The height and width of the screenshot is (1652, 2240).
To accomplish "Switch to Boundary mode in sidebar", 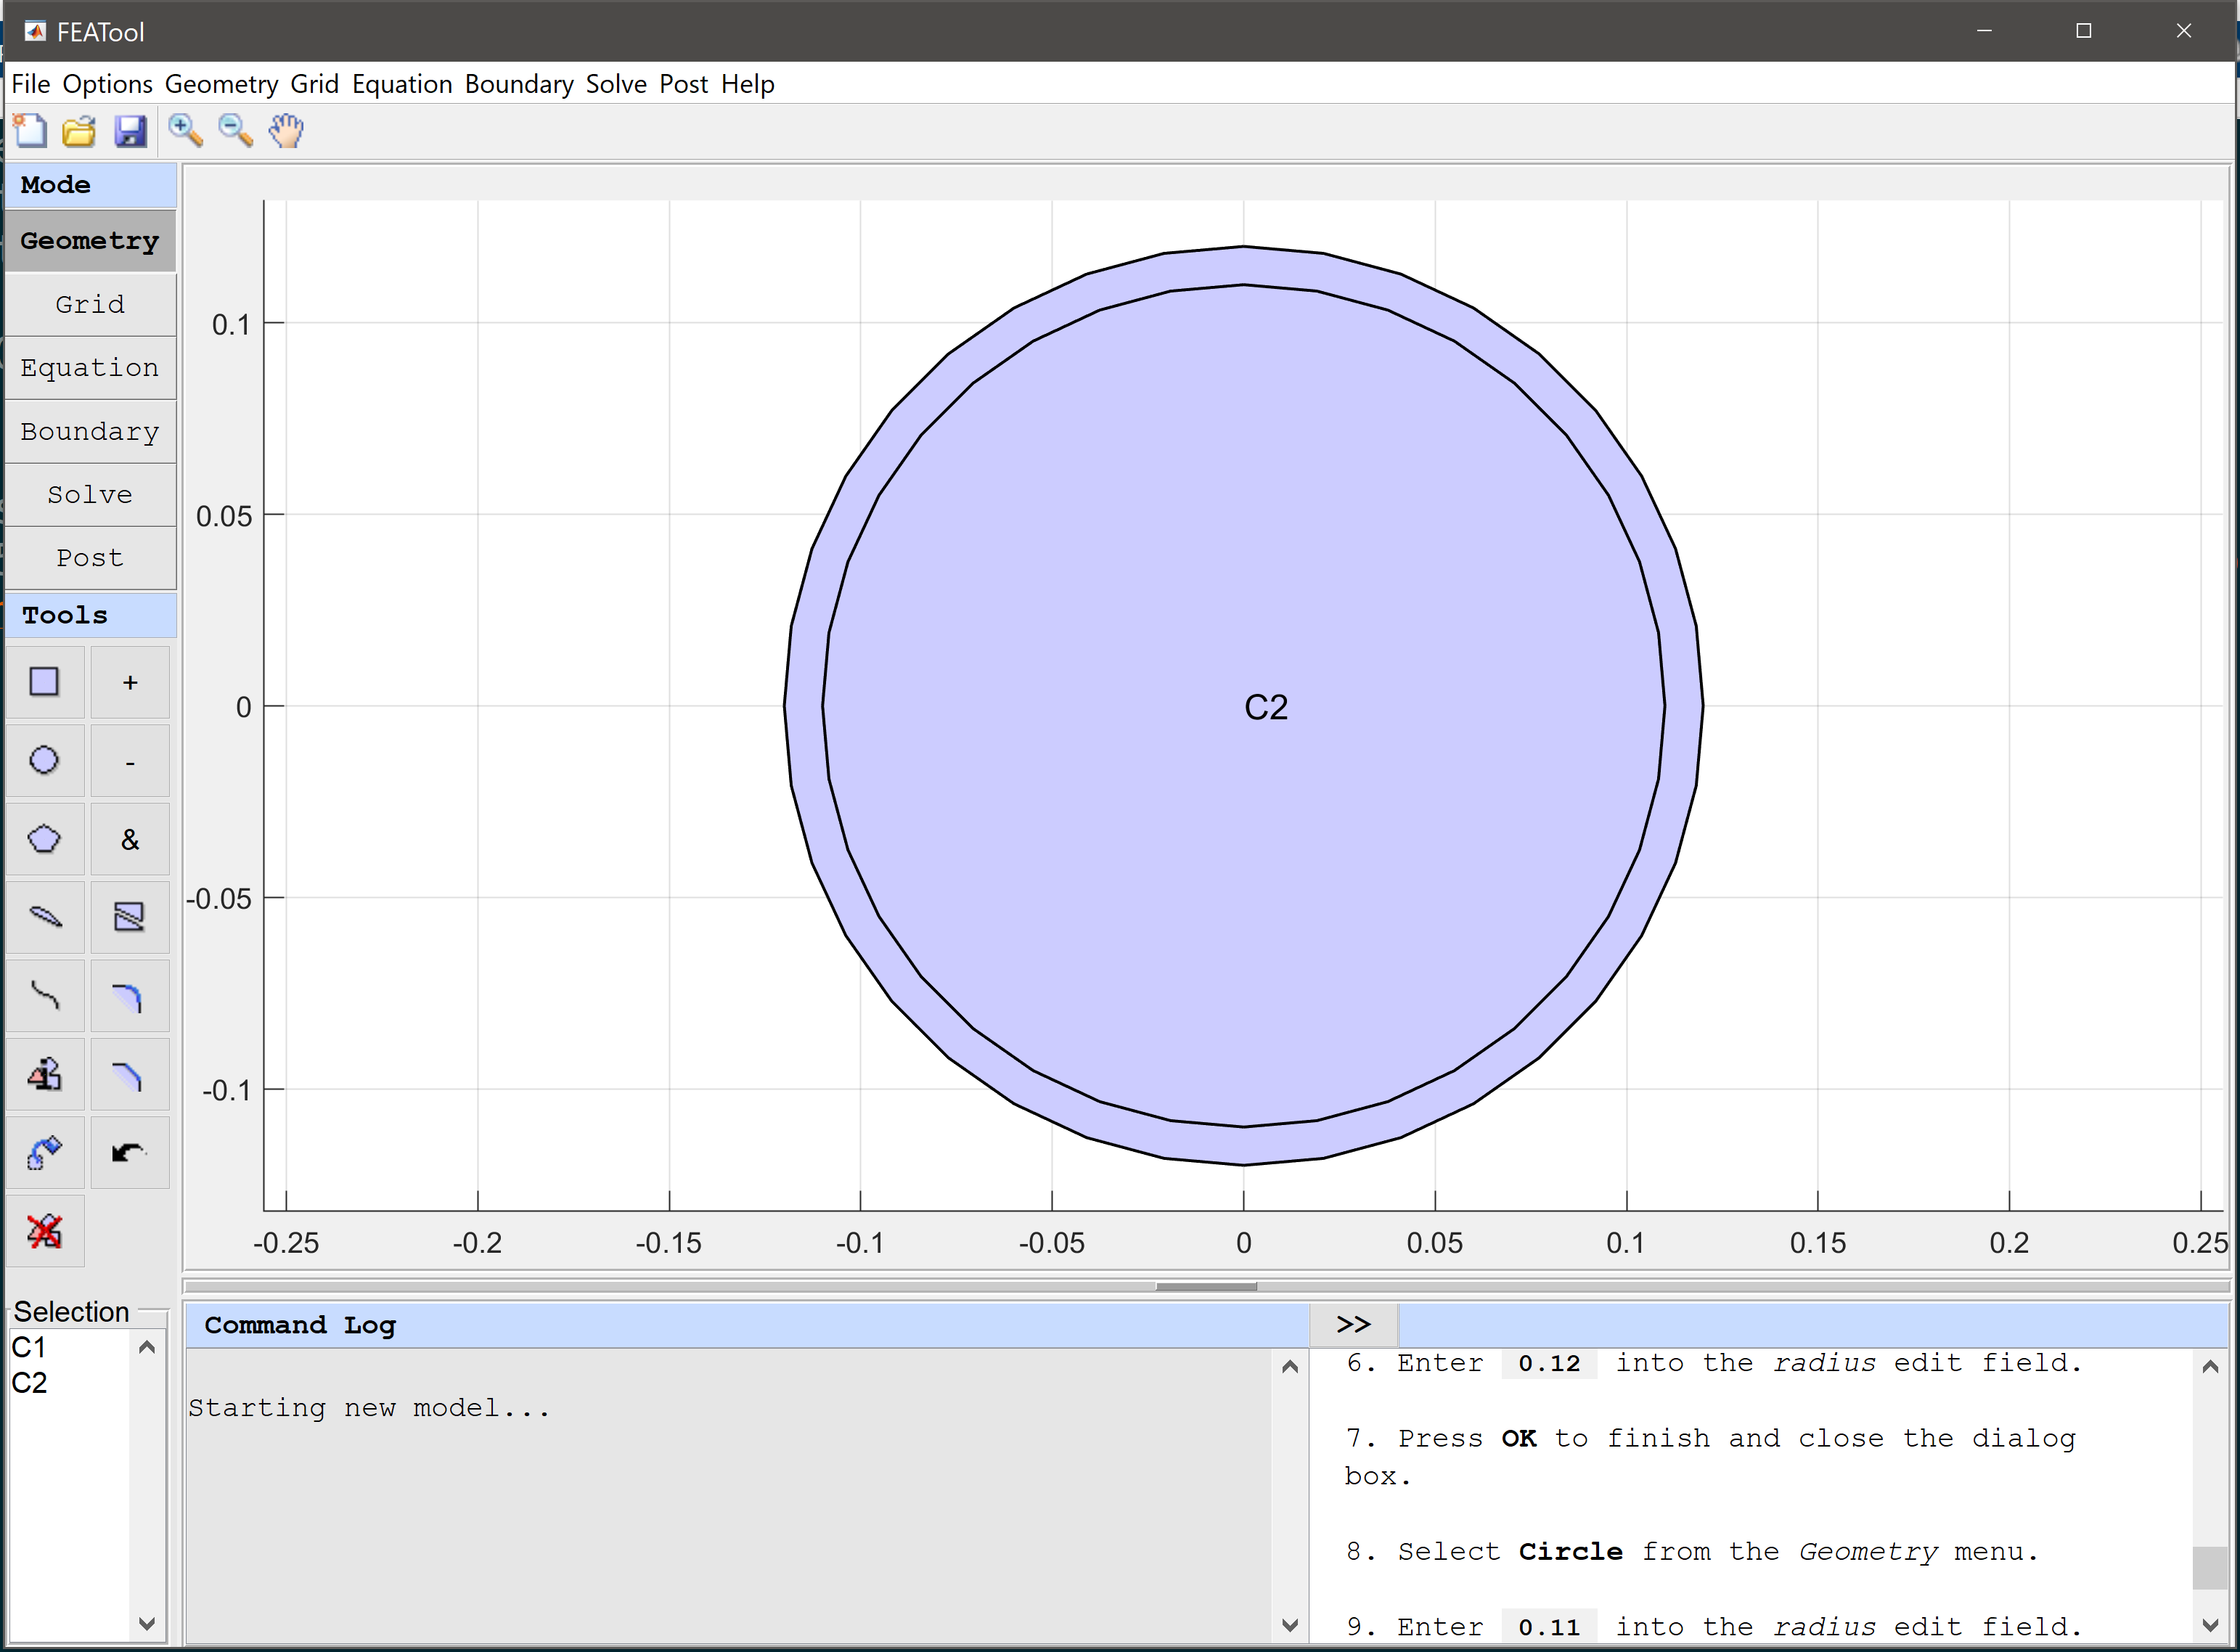I will (90, 431).
